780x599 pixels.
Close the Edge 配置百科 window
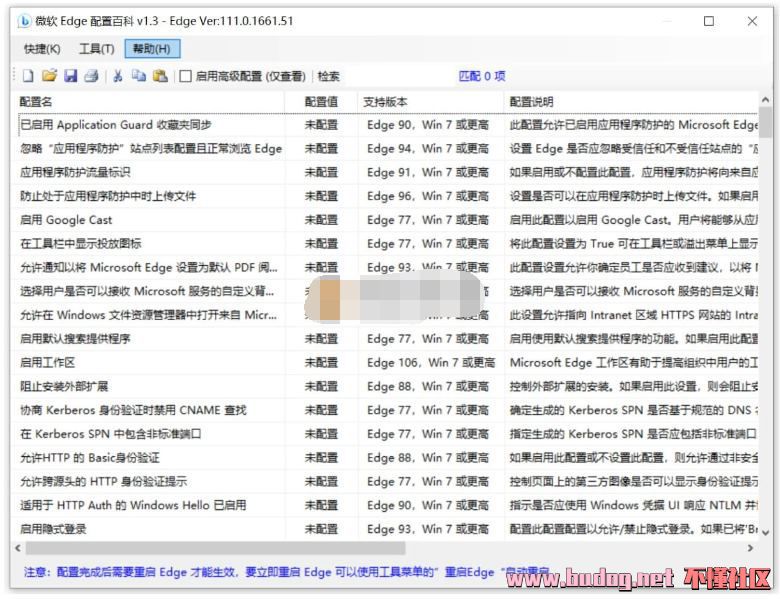752,21
